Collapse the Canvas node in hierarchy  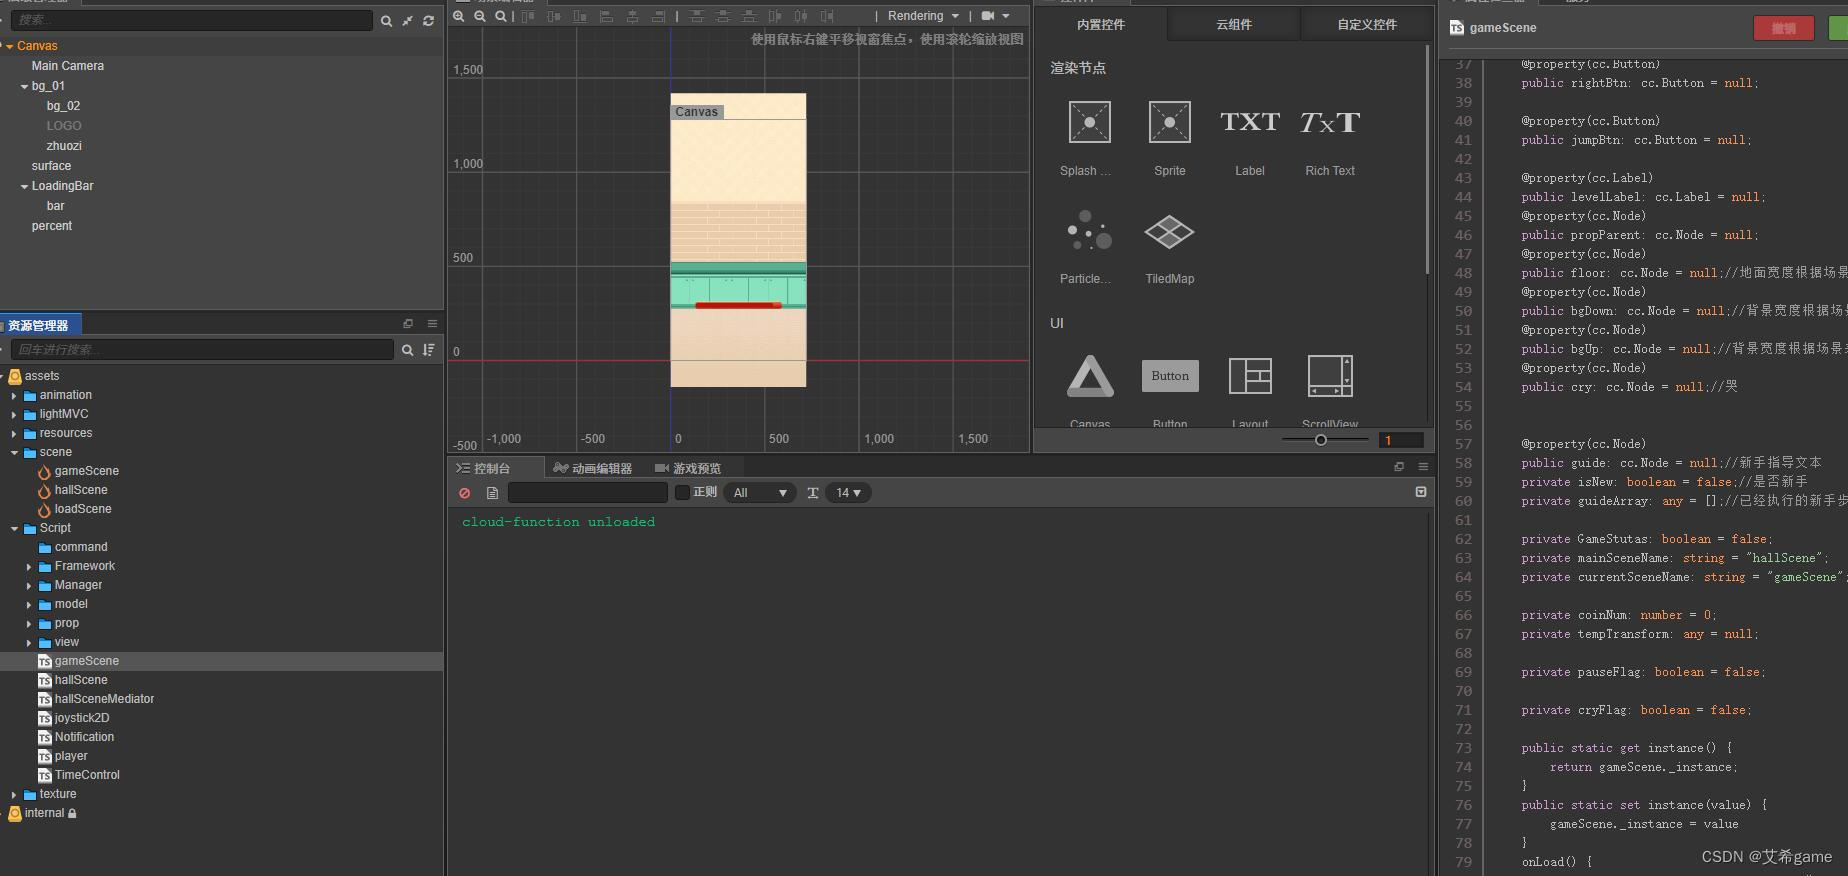9,46
